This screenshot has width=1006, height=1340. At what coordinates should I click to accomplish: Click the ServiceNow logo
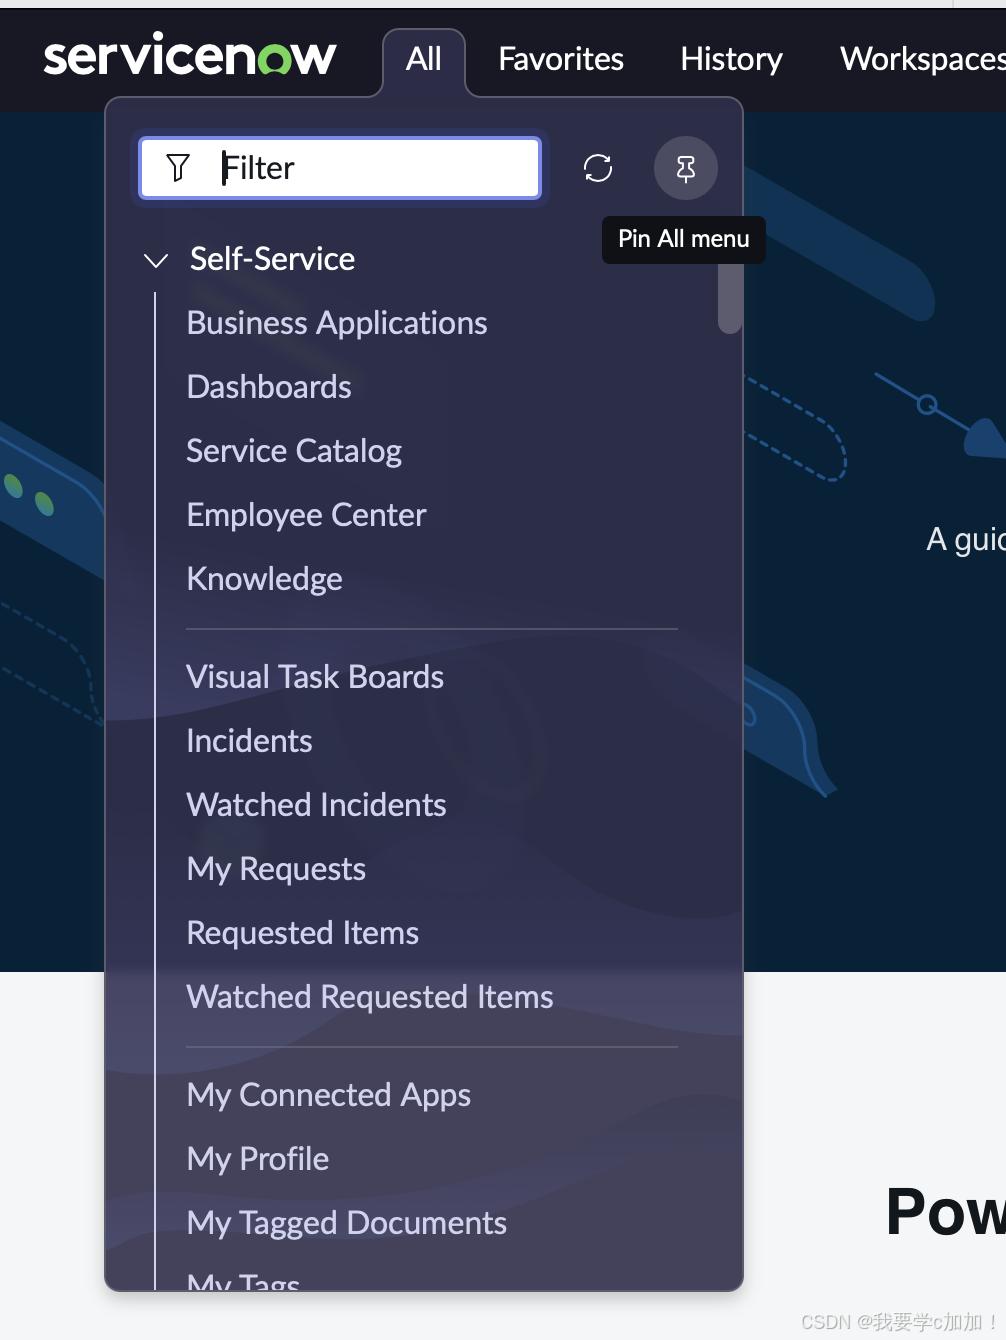(x=190, y=56)
